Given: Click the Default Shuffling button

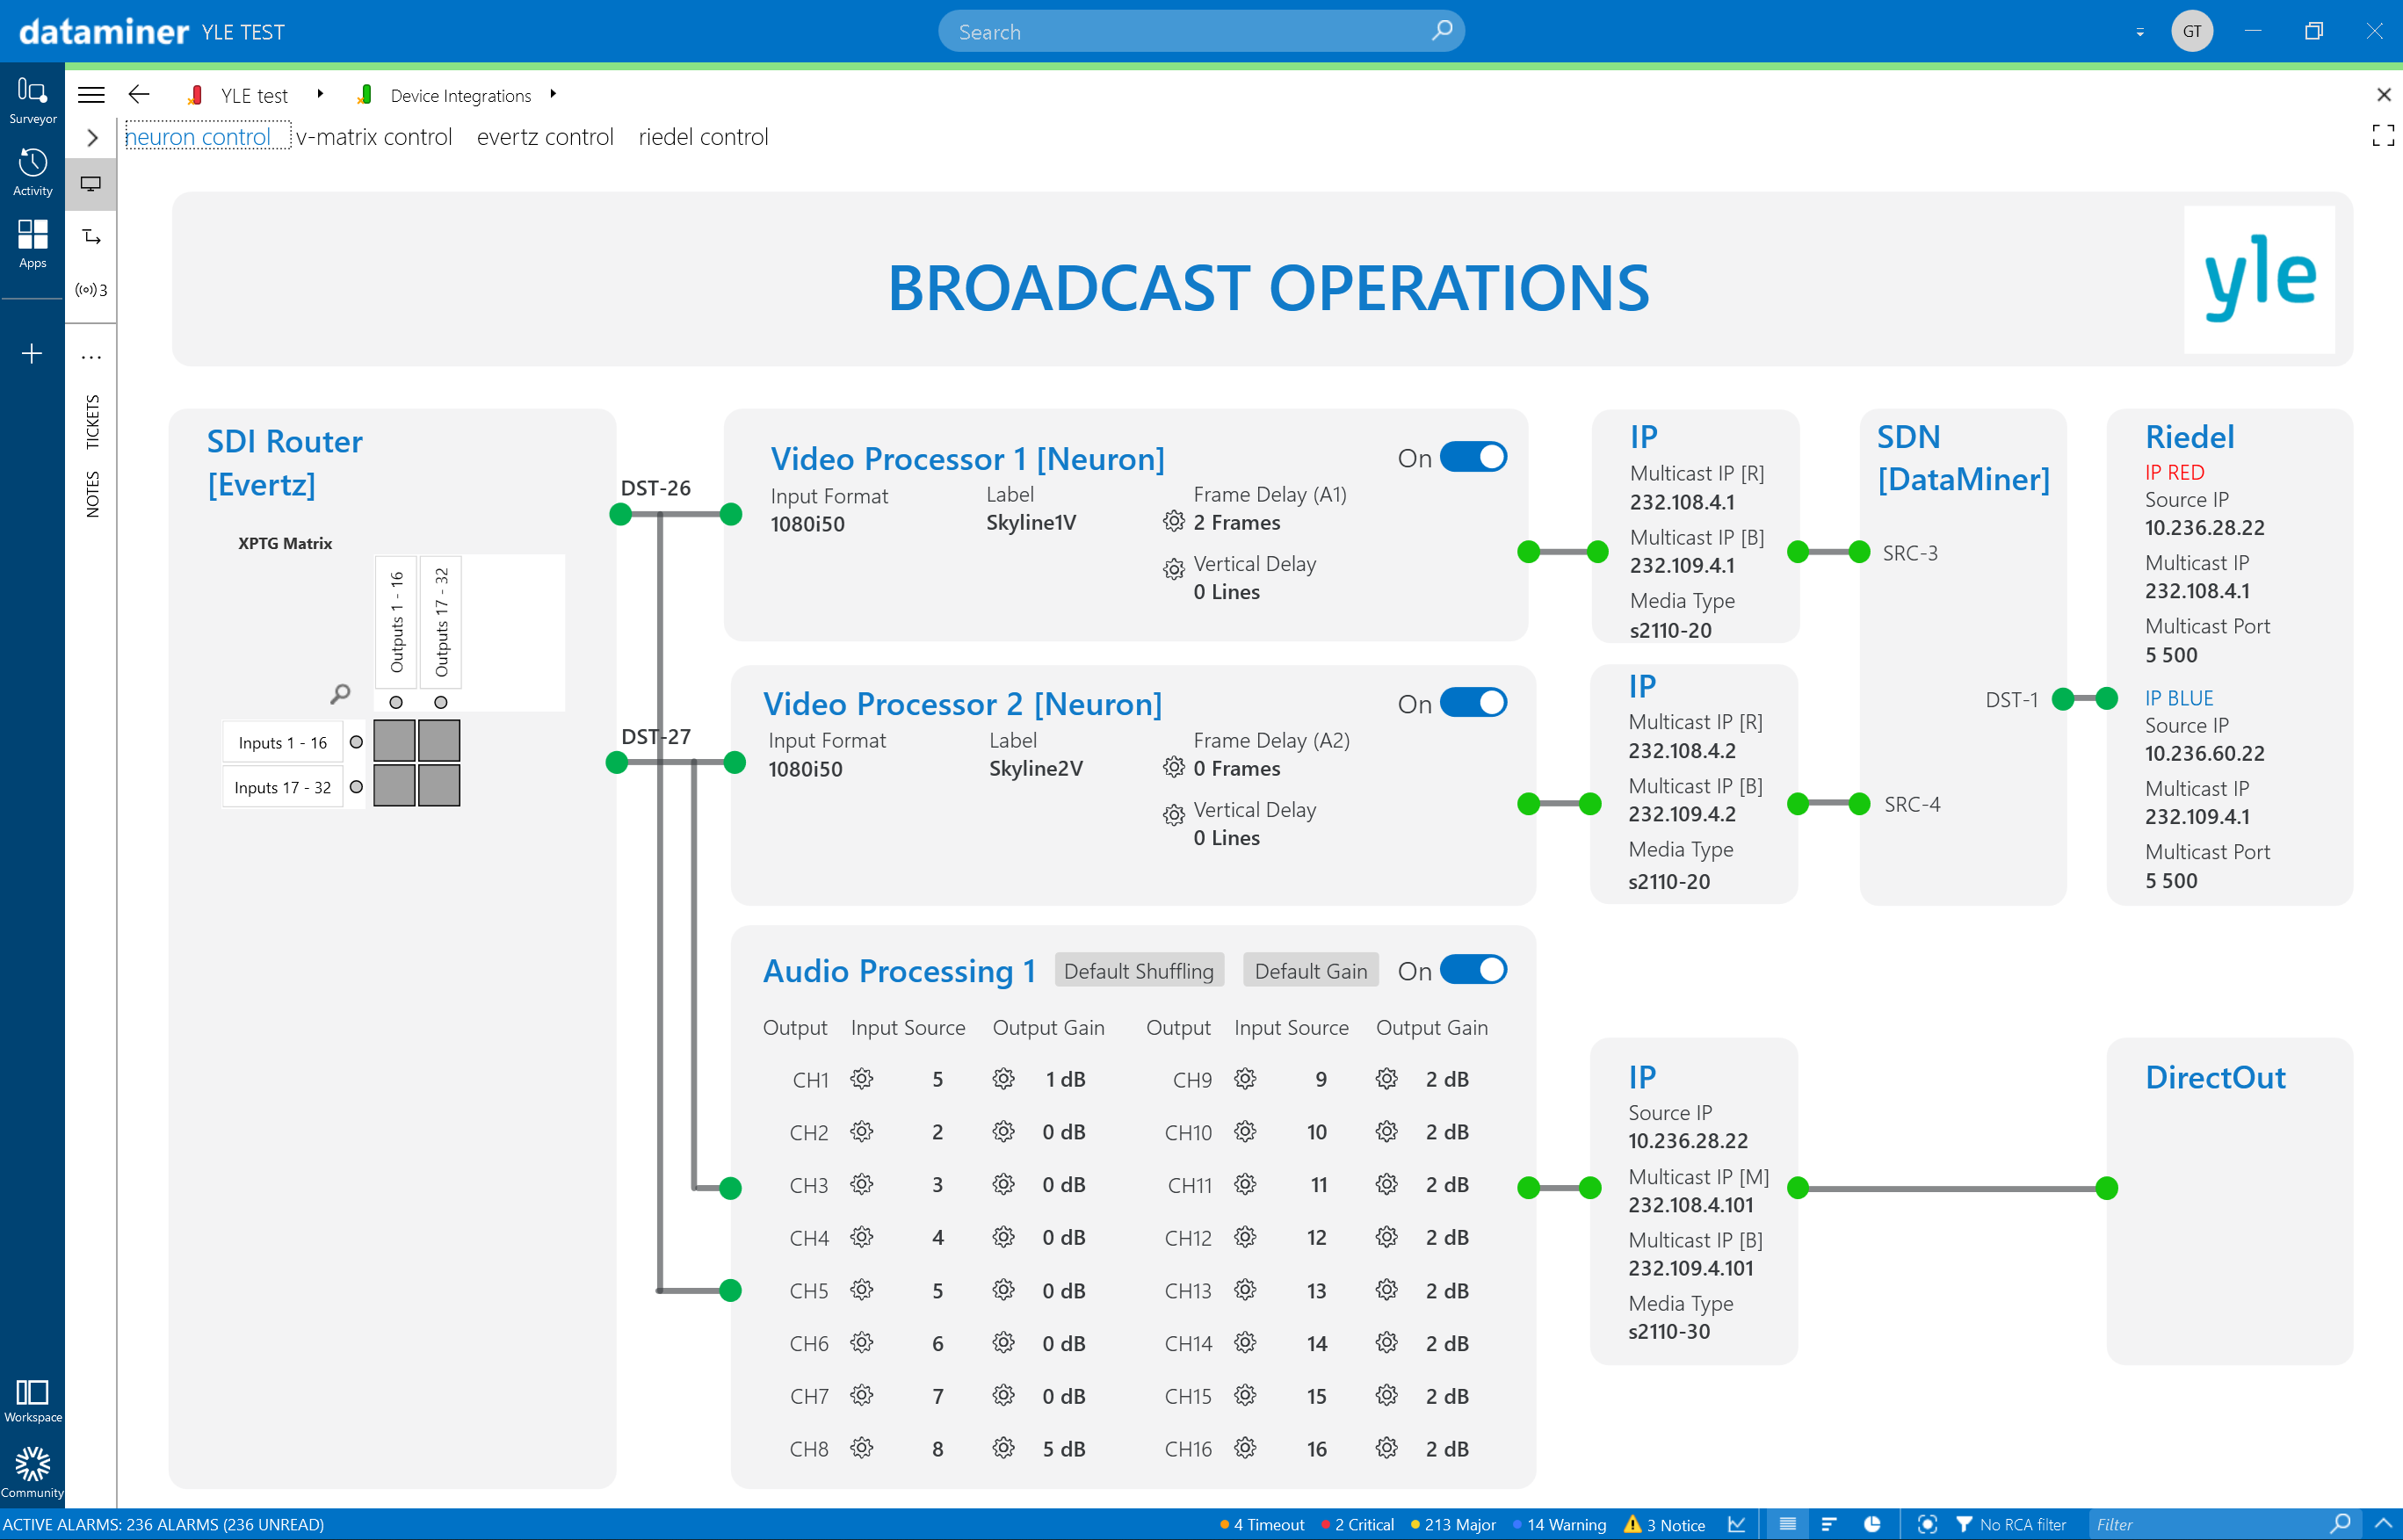Looking at the screenshot, I should (1139, 971).
